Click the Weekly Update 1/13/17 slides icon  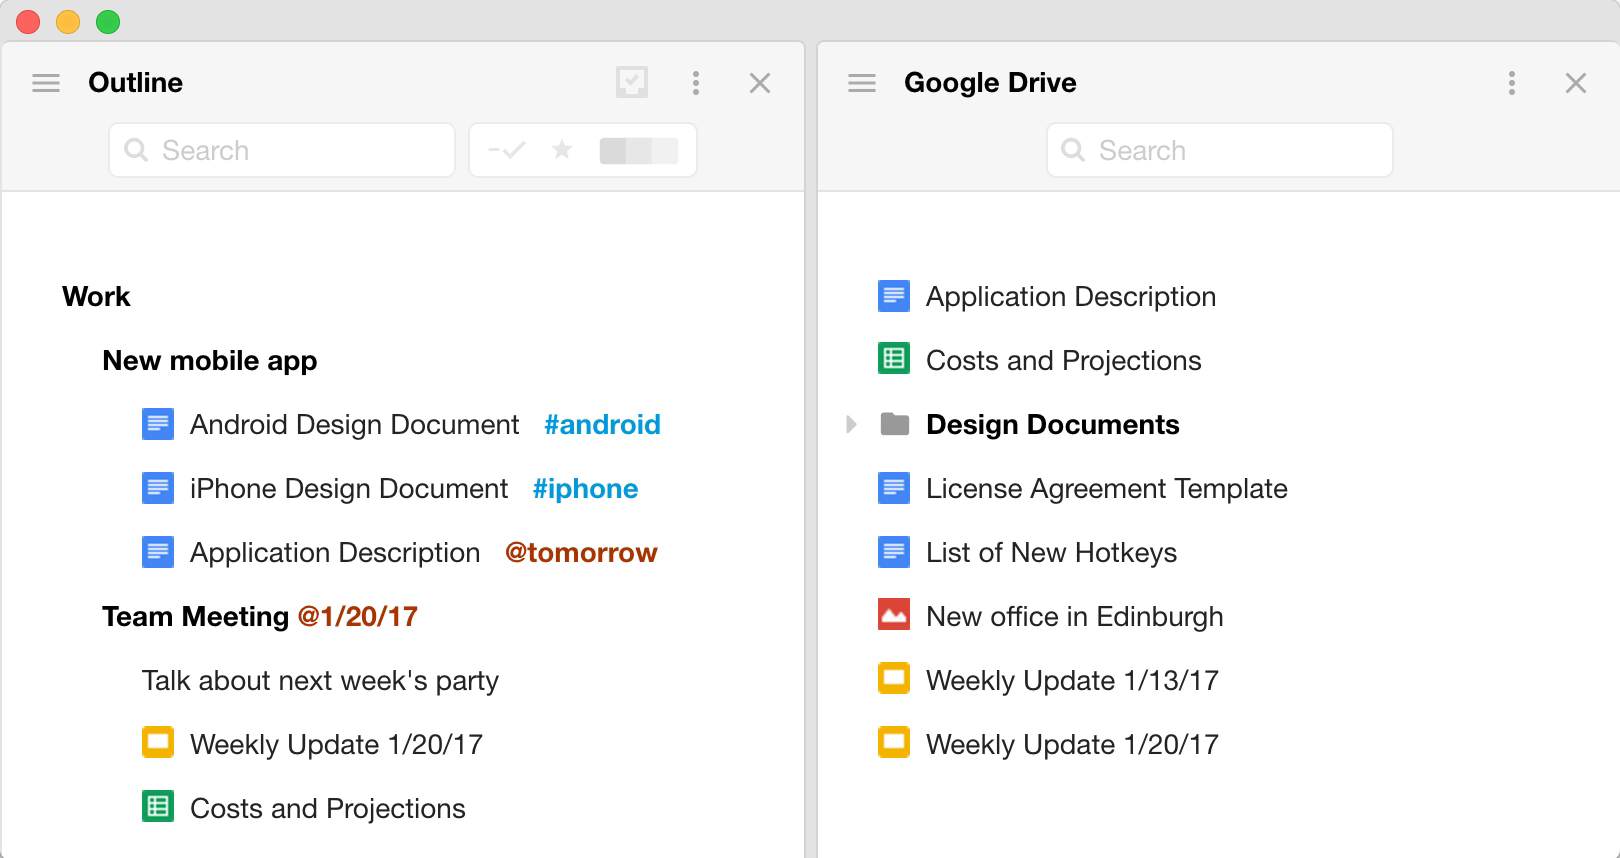894,678
